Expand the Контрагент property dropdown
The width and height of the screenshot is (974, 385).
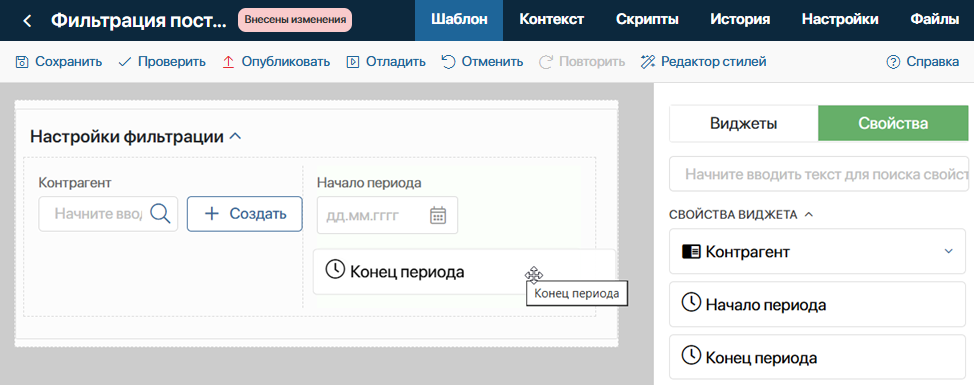[x=948, y=251]
